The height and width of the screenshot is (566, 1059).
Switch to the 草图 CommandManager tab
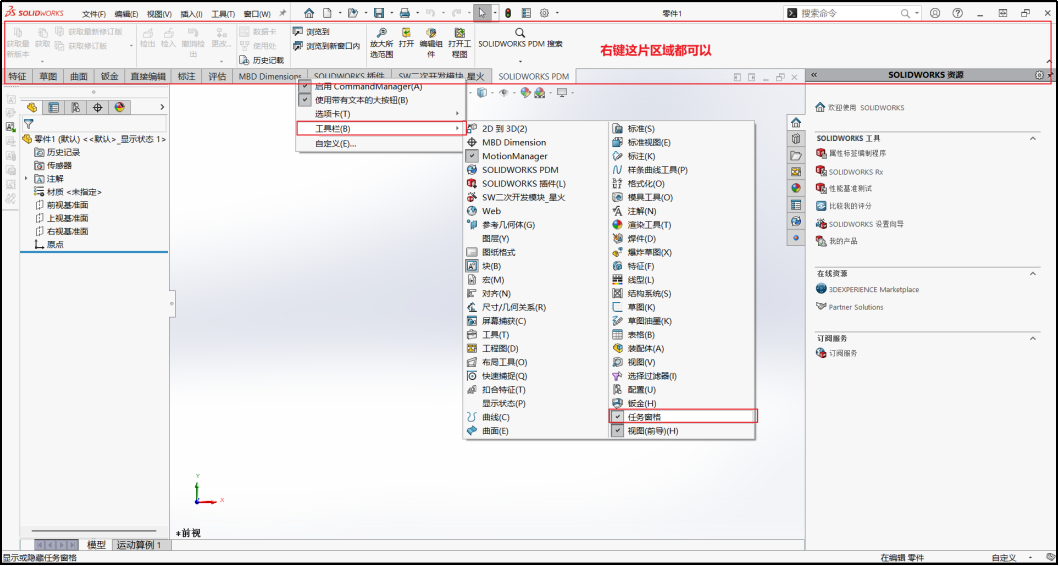point(48,76)
